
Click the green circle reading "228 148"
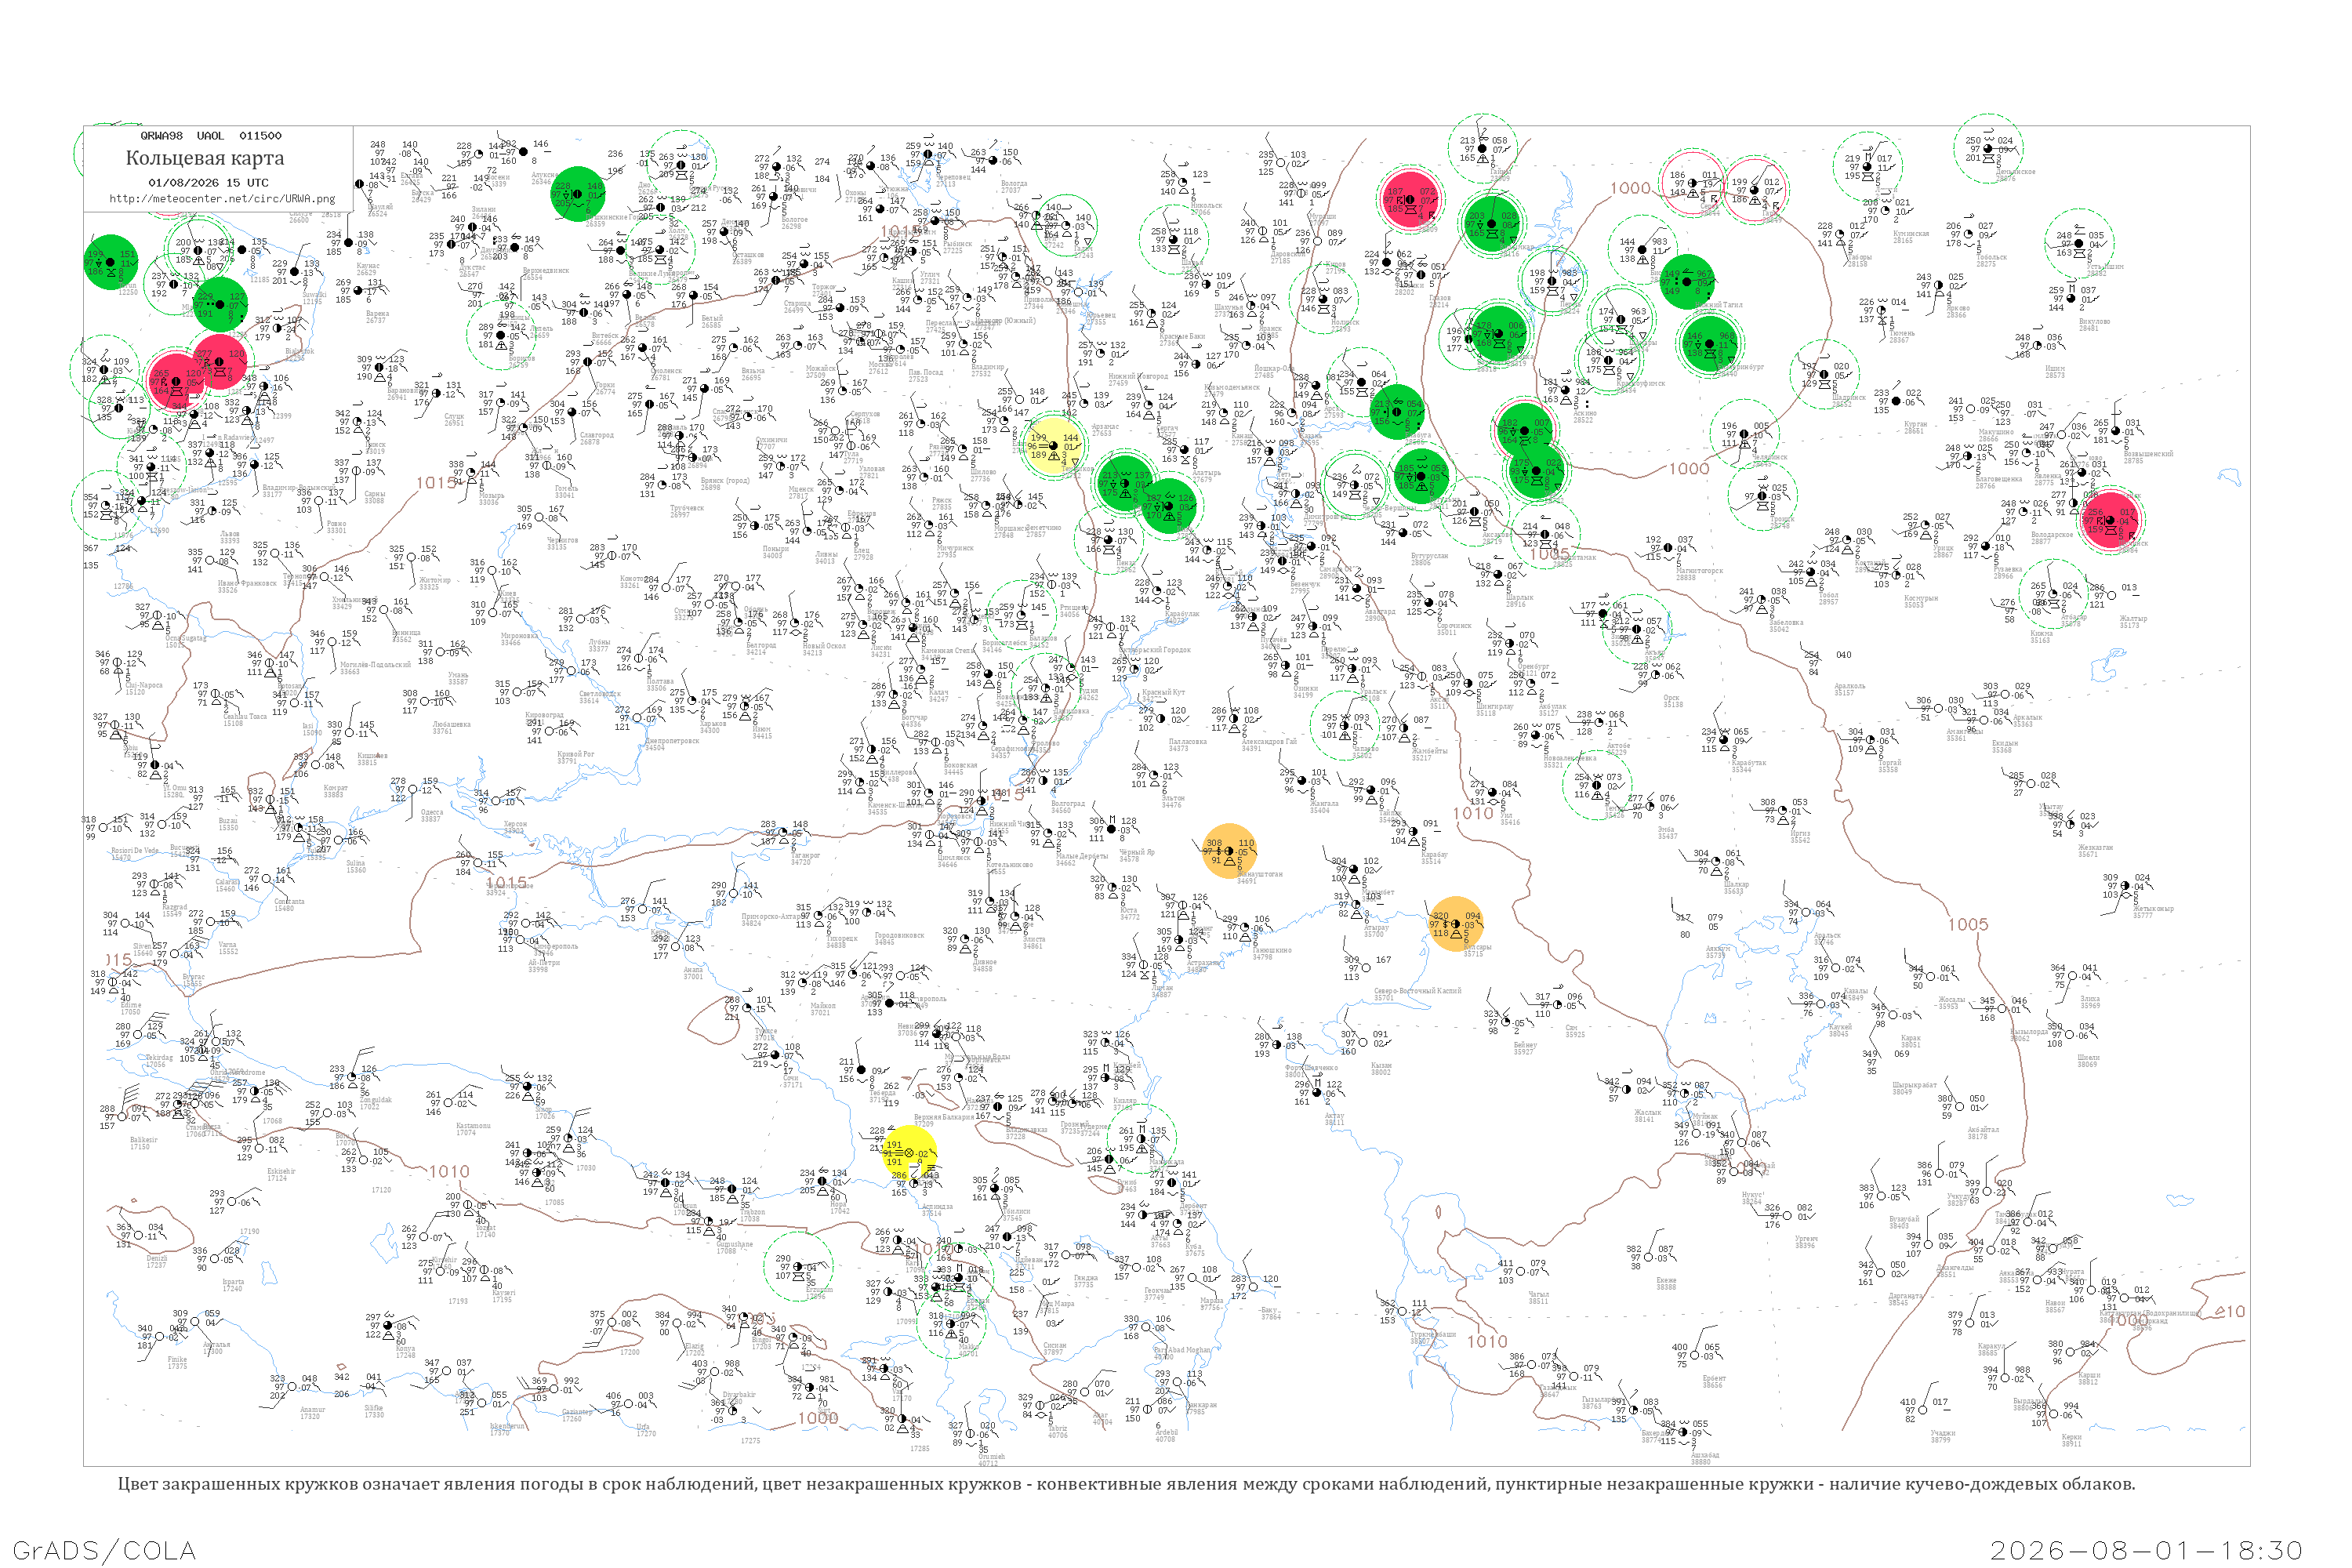coord(577,194)
